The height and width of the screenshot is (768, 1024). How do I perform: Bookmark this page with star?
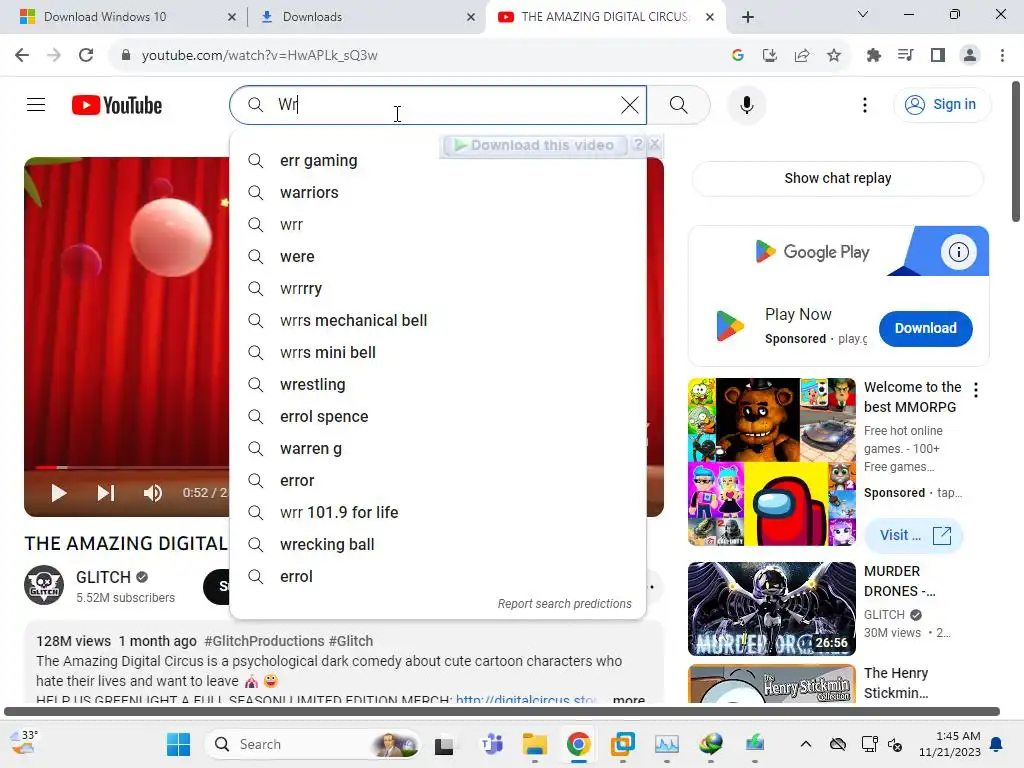pos(834,56)
